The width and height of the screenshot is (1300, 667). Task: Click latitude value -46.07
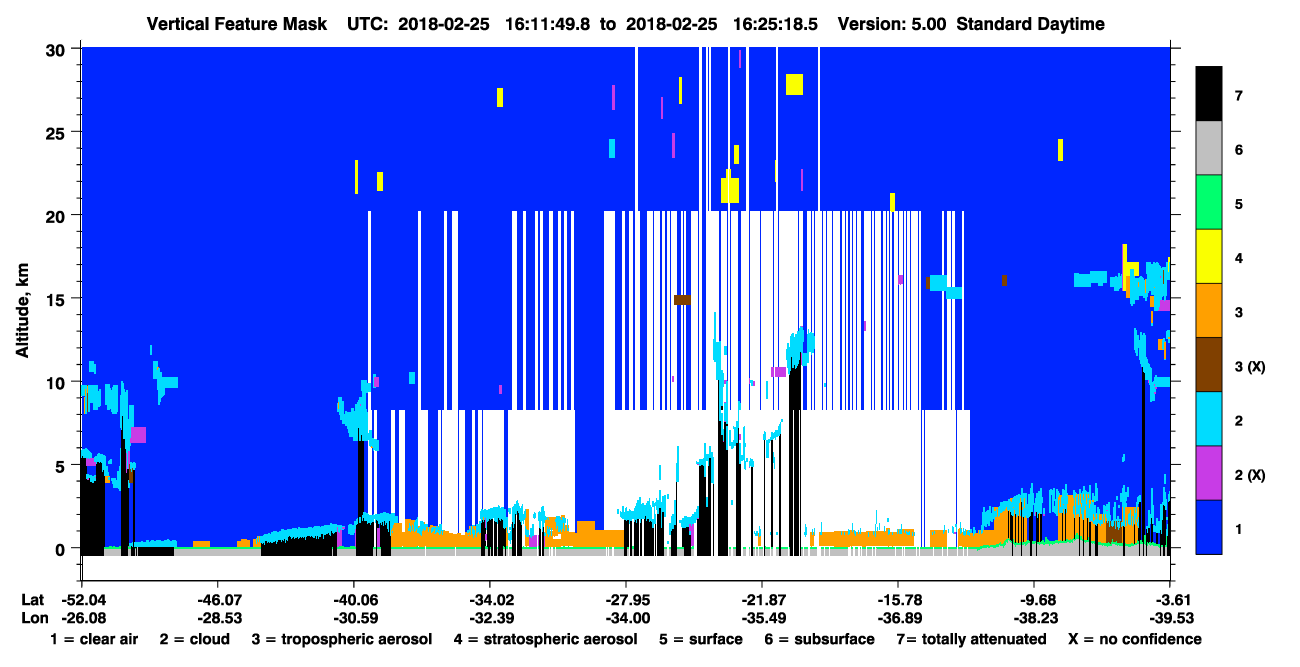point(217,599)
